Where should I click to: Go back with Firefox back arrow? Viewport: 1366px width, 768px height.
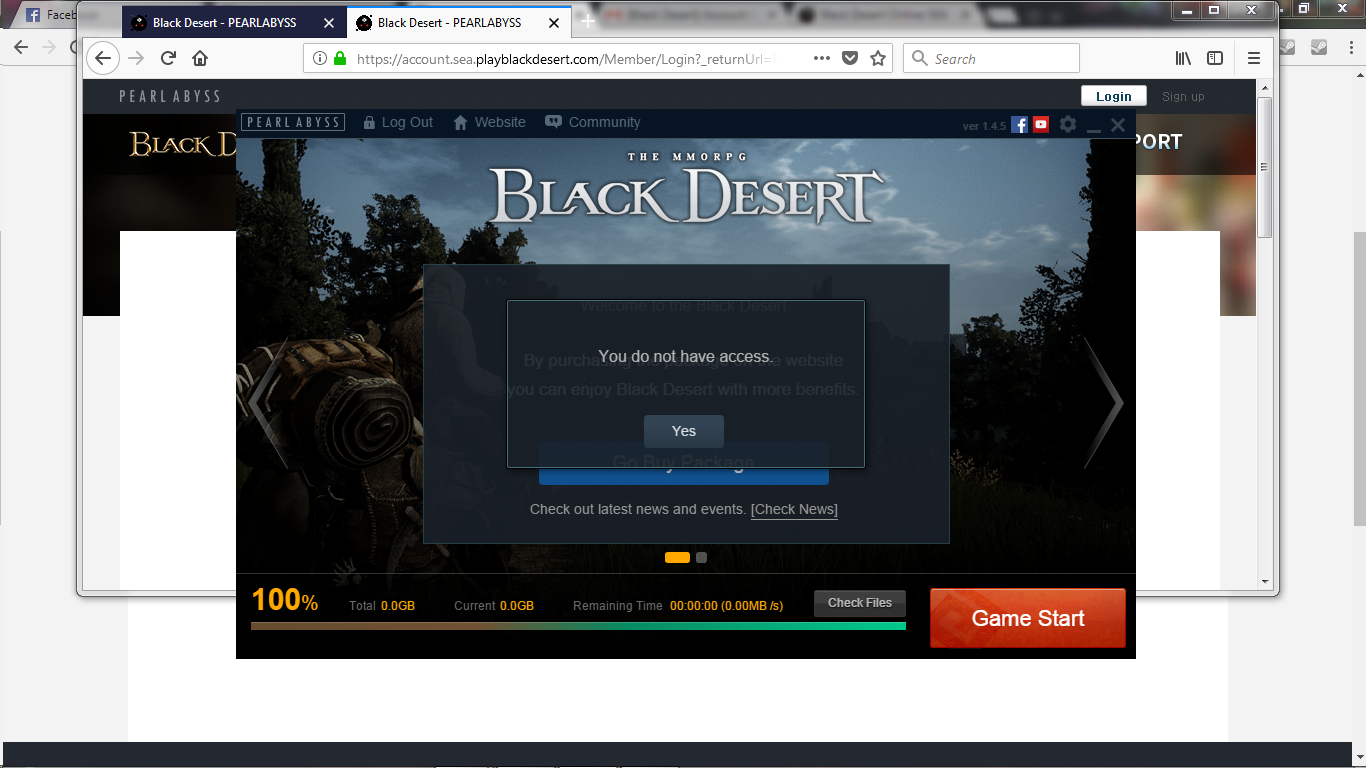tap(103, 58)
